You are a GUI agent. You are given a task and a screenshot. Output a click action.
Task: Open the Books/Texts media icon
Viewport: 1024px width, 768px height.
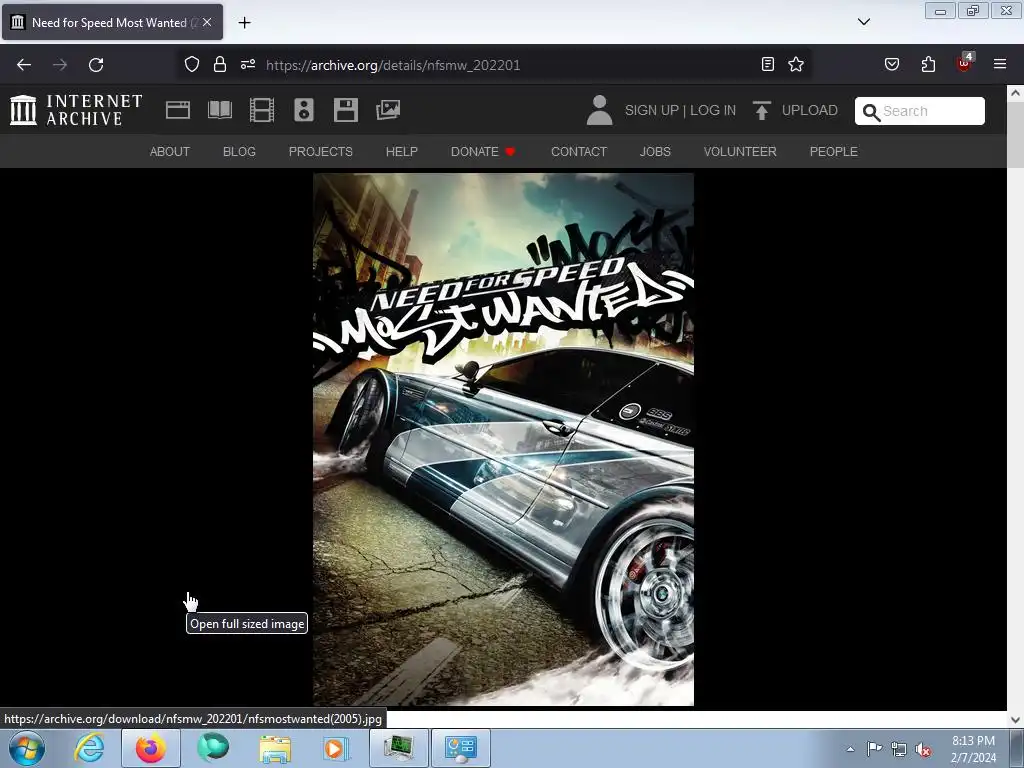tap(219, 110)
